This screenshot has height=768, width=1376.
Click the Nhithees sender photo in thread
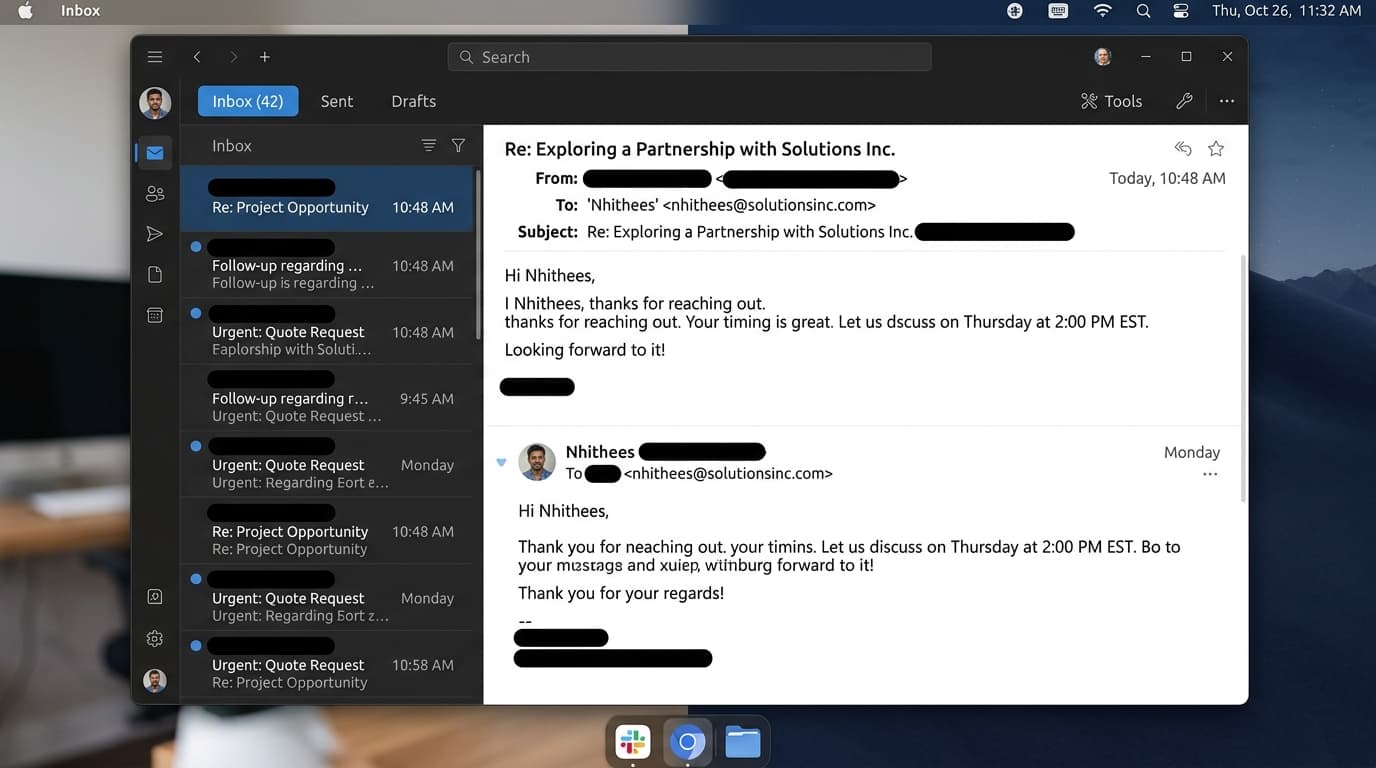tap(537, 462)
